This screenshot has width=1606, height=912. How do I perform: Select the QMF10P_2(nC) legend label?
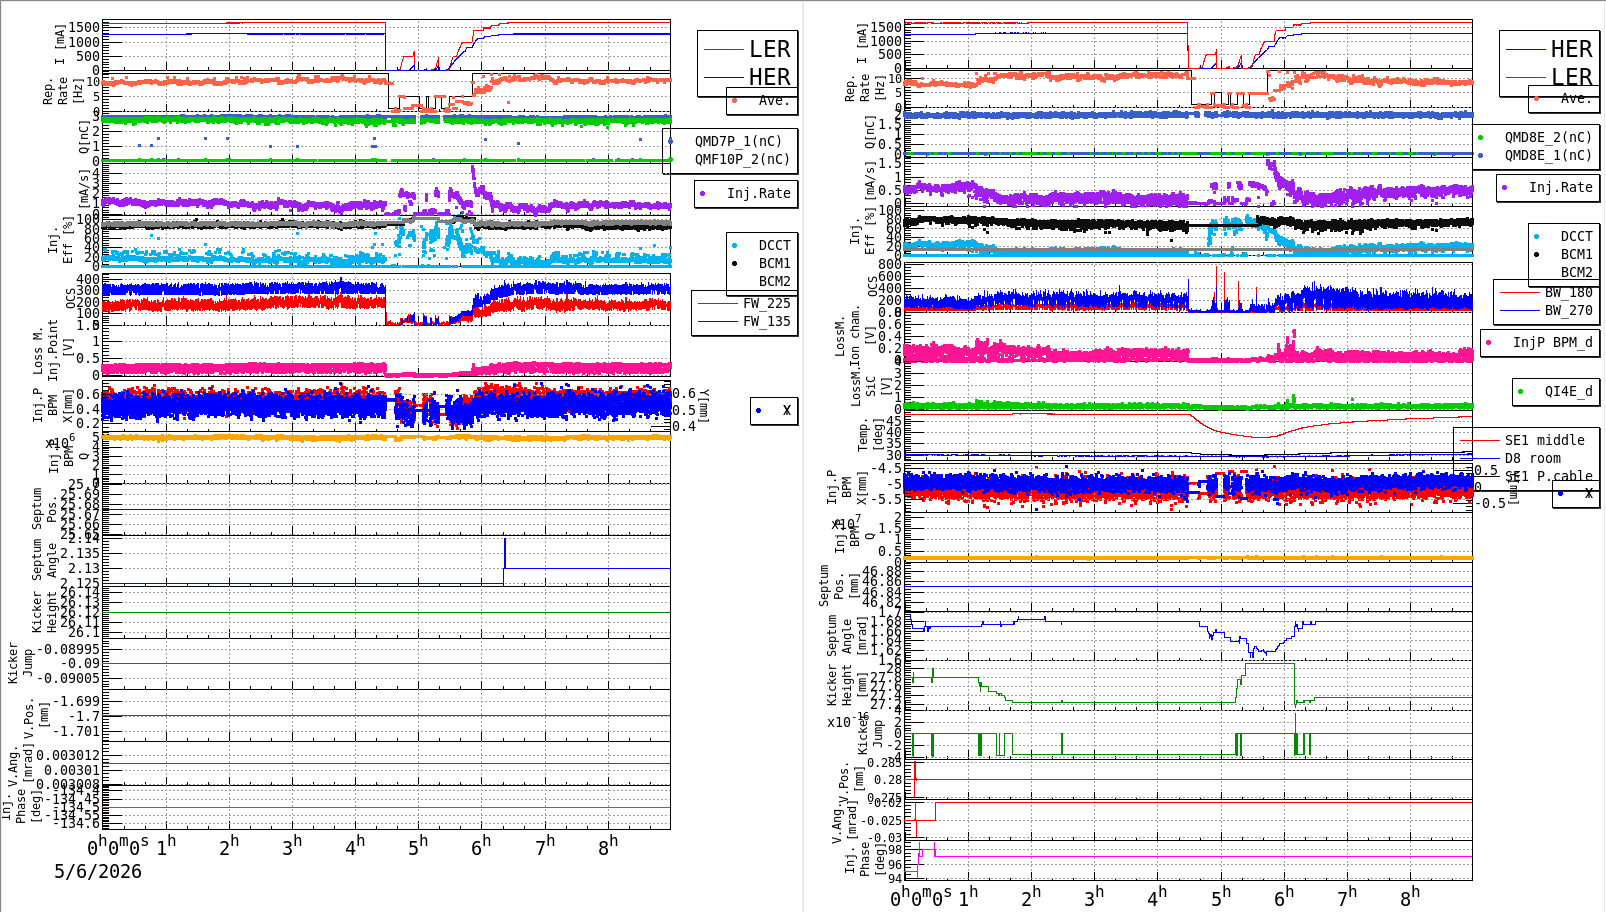coord(743,159)
